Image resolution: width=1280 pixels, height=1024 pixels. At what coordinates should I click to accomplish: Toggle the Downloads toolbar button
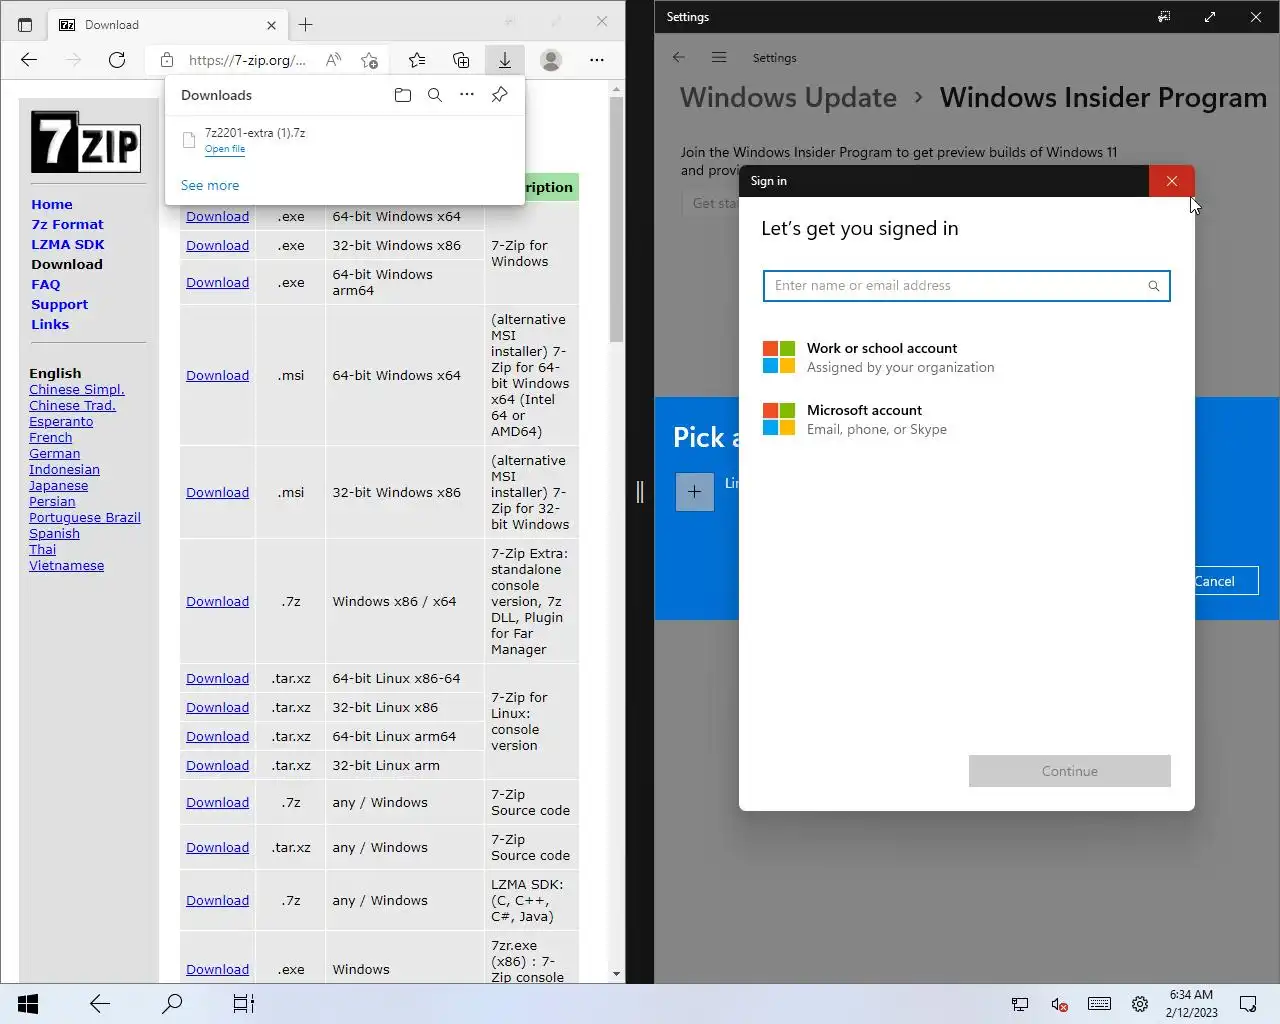pyautogui.click(x=505, y=60)
